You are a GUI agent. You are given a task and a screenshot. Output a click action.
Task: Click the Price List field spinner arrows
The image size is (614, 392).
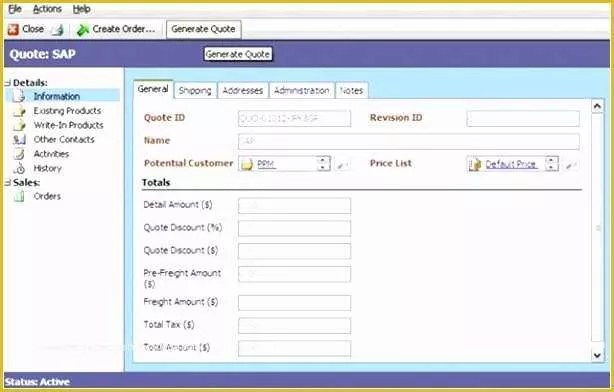[x=551, y=164]
